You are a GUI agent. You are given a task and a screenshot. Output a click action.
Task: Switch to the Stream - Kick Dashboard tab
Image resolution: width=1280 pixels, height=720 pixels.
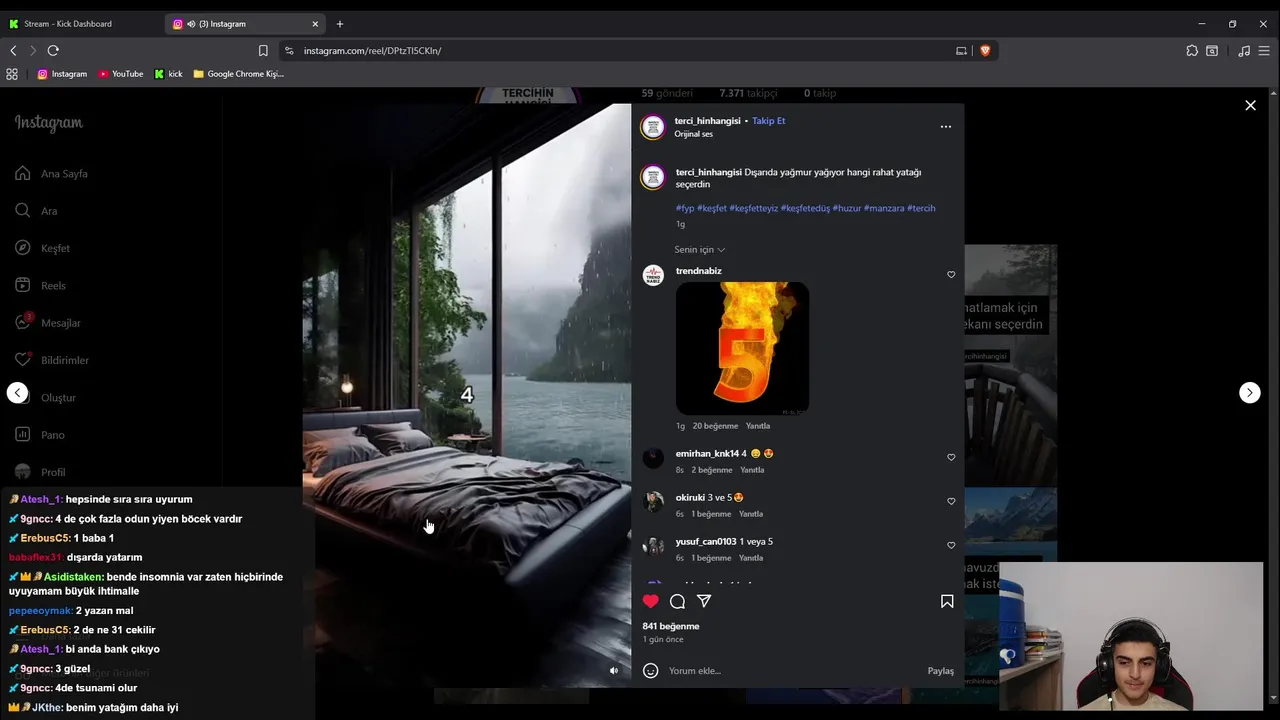(83, 24)
